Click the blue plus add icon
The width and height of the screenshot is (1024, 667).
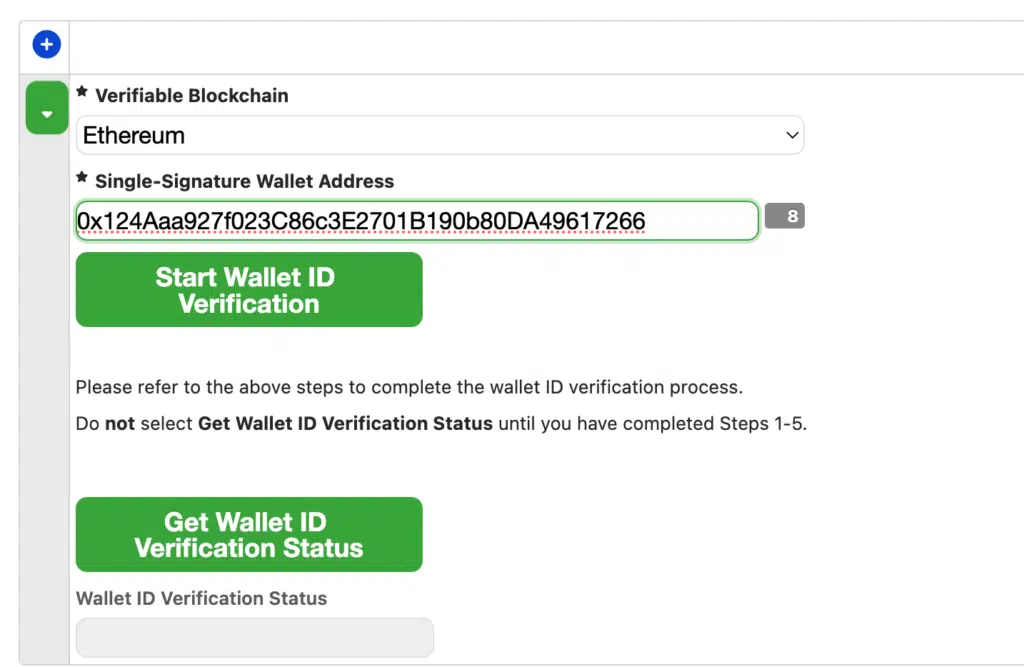coord(46,44)
